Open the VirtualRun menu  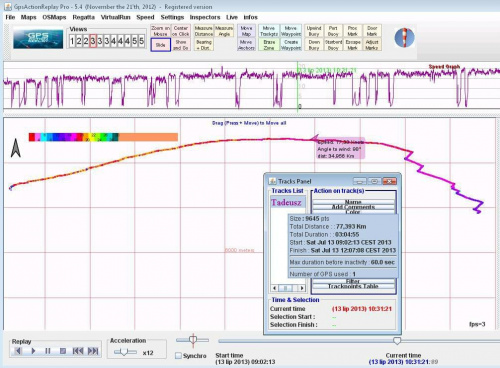[x=115, y=17]
